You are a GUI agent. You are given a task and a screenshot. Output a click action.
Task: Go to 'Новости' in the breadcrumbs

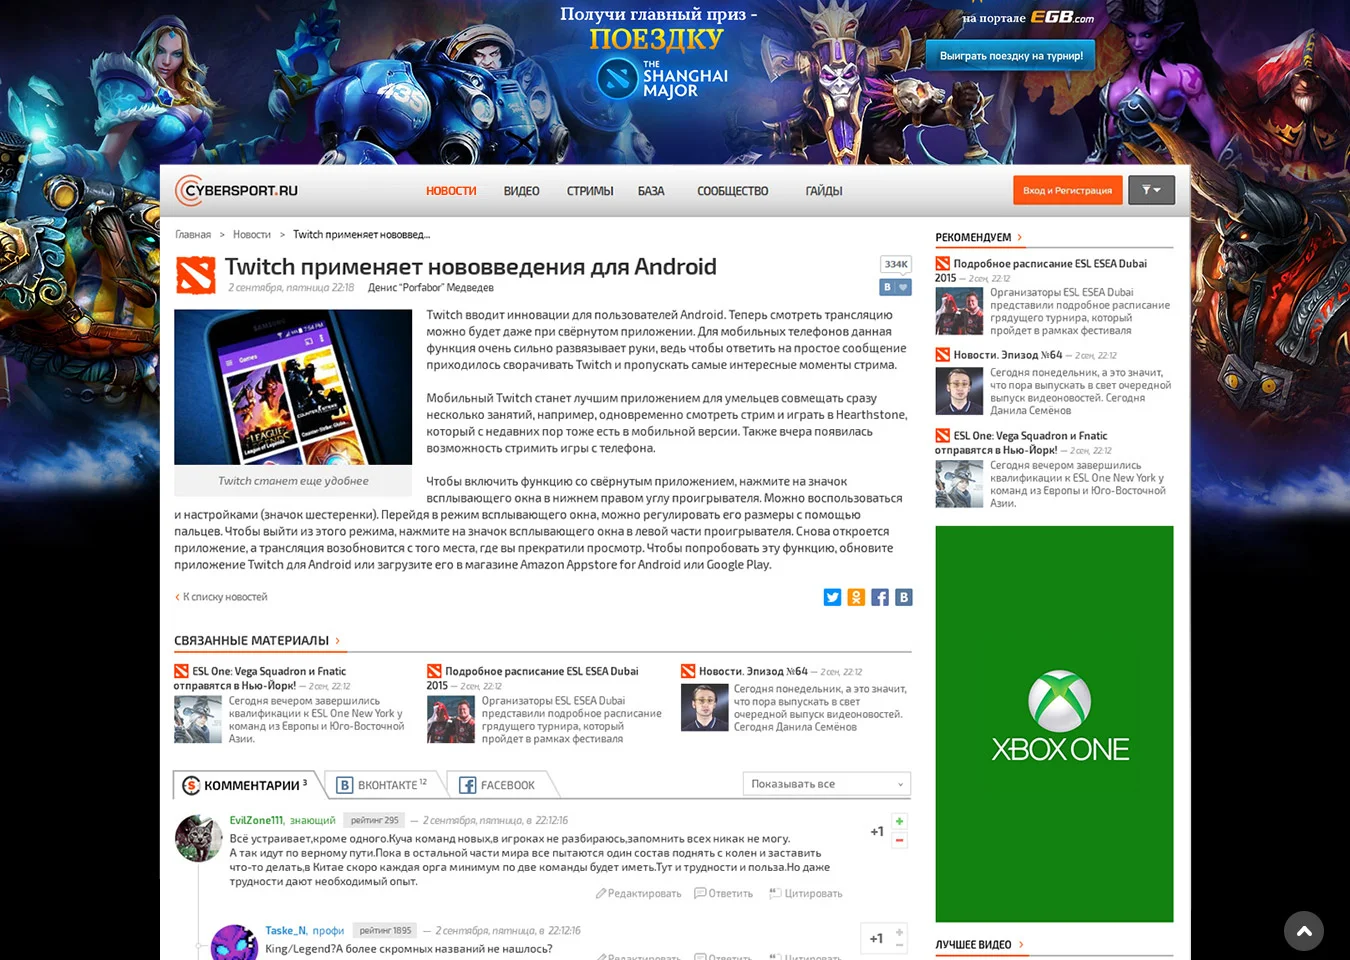(x=252, y=235)
